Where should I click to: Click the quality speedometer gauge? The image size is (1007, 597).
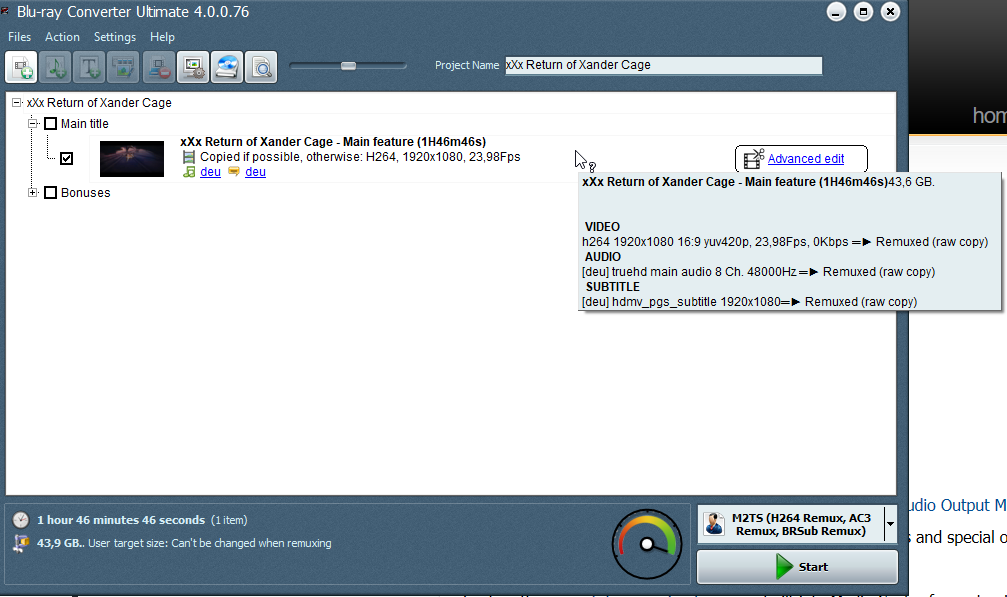click(x=647, y=544)
